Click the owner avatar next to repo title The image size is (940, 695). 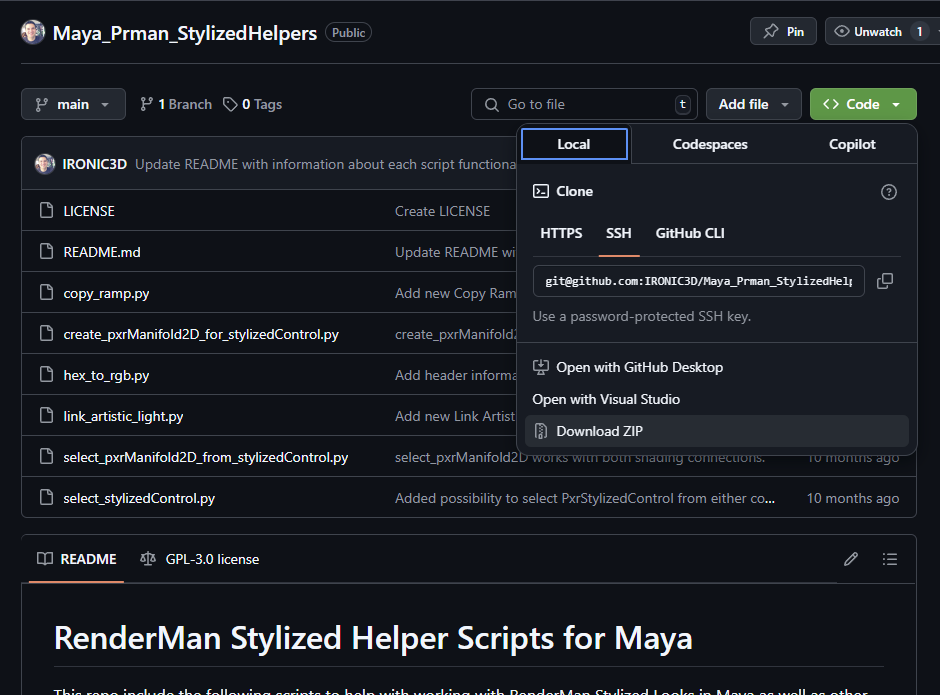tap(33, 32)
